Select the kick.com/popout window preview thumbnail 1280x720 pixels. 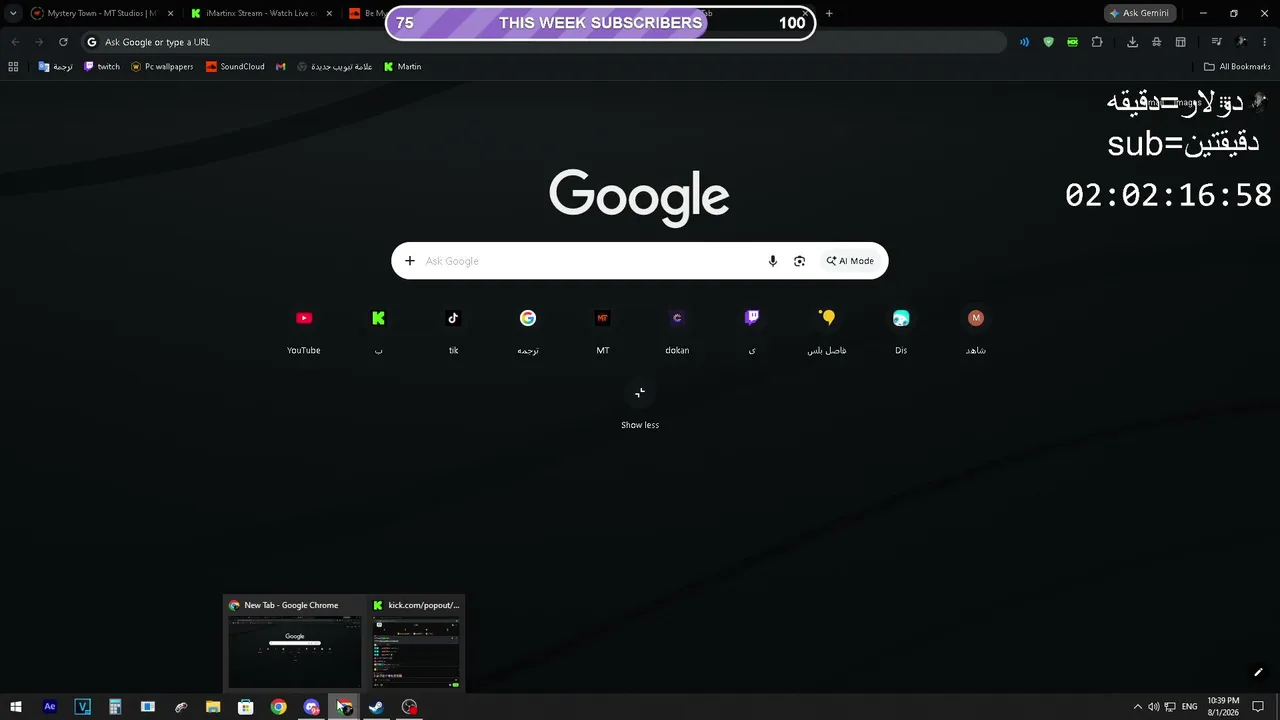click(x=416, y=642)
